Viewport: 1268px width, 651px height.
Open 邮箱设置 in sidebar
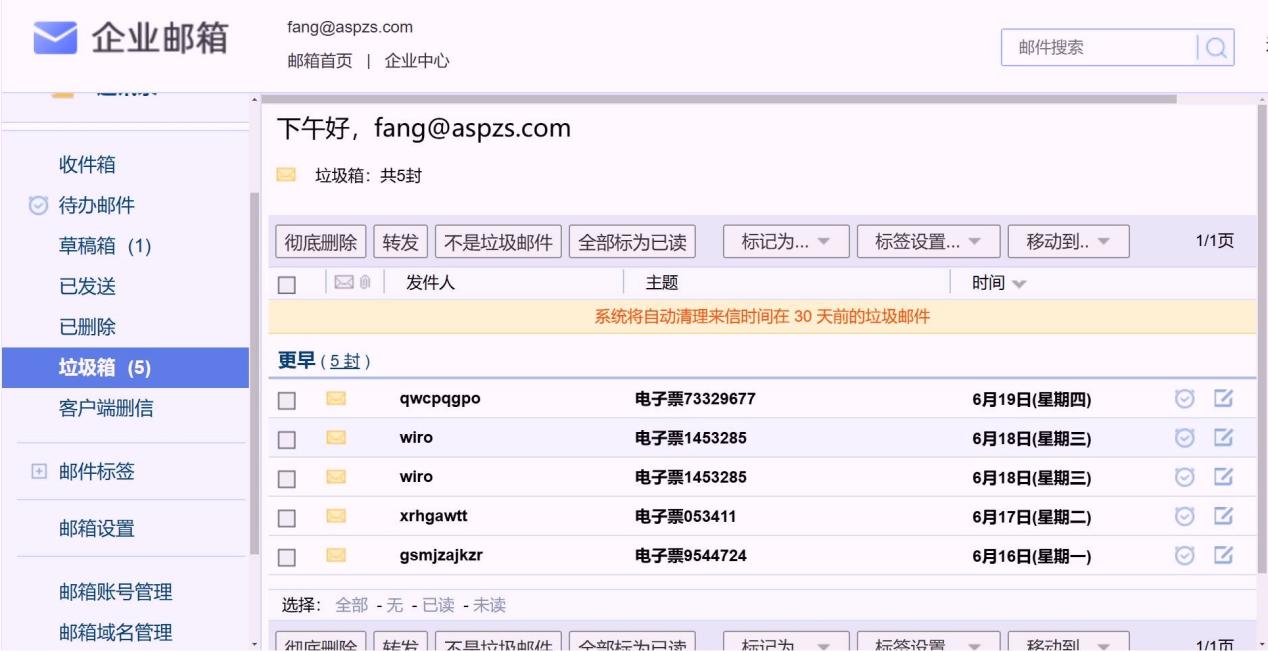97,529
